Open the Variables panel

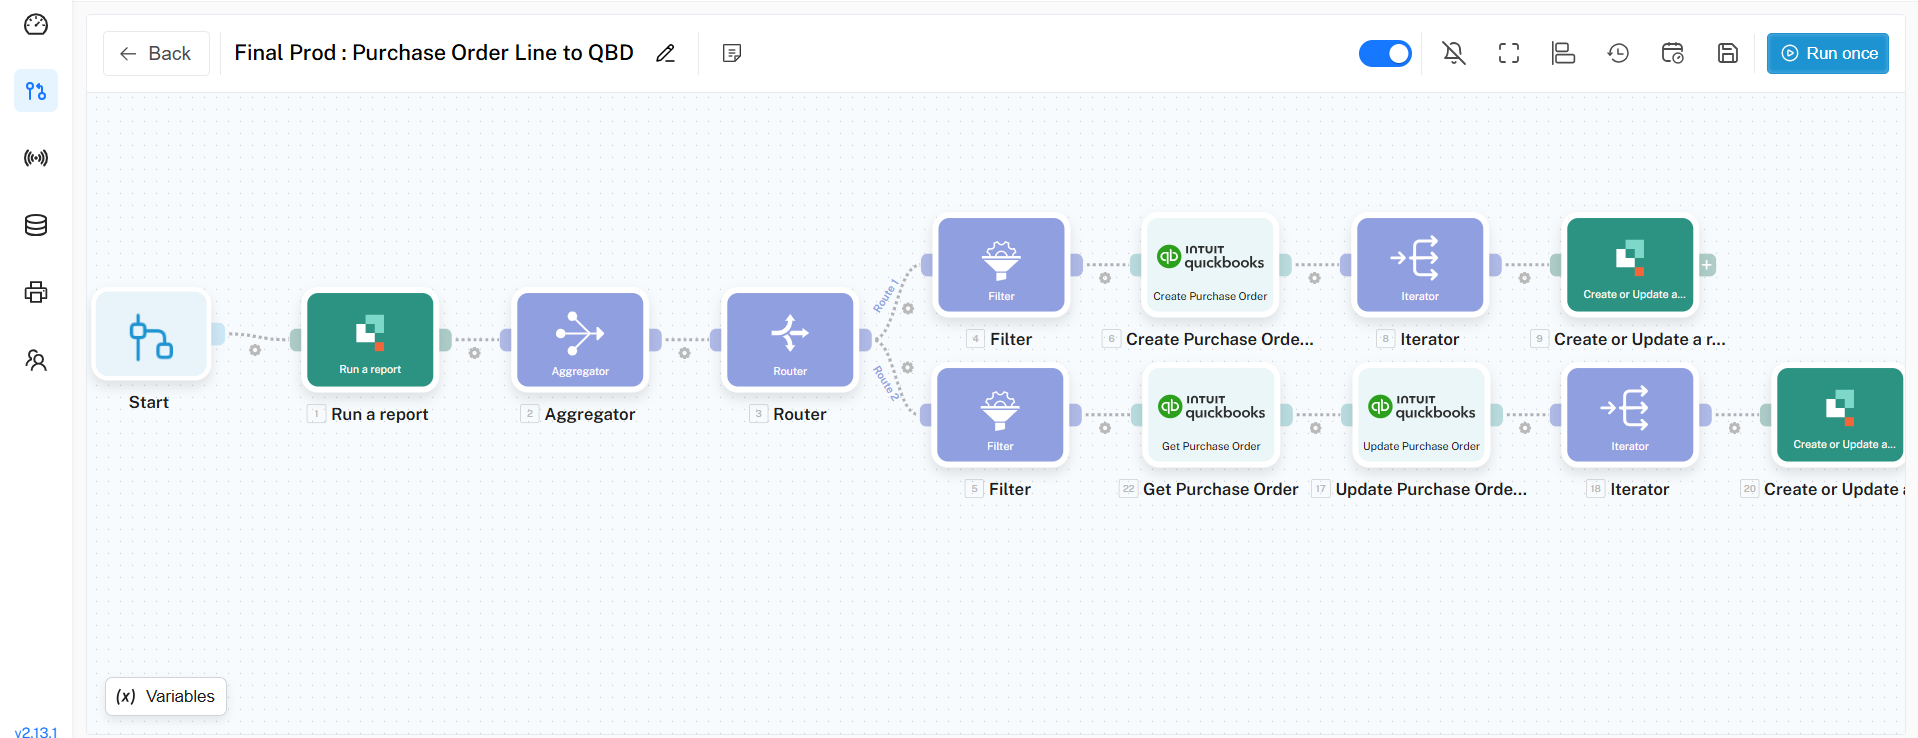point(166,696)
